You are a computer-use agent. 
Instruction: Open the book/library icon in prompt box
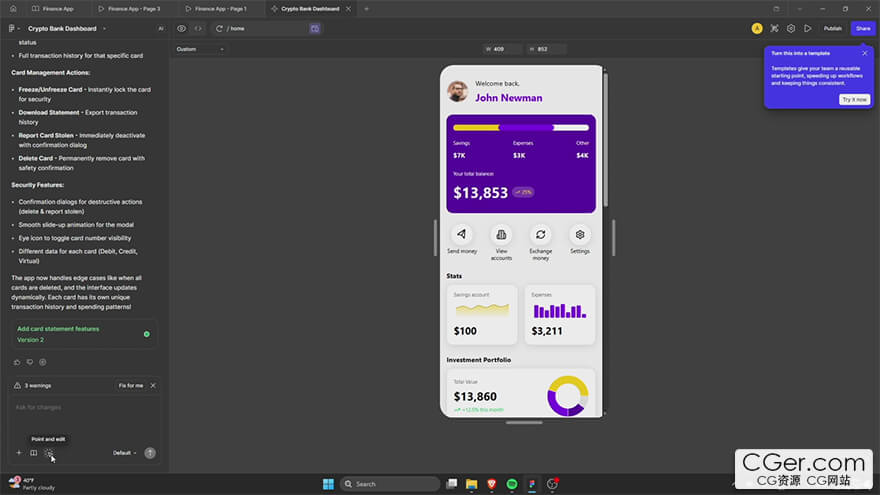click(33, 453)
